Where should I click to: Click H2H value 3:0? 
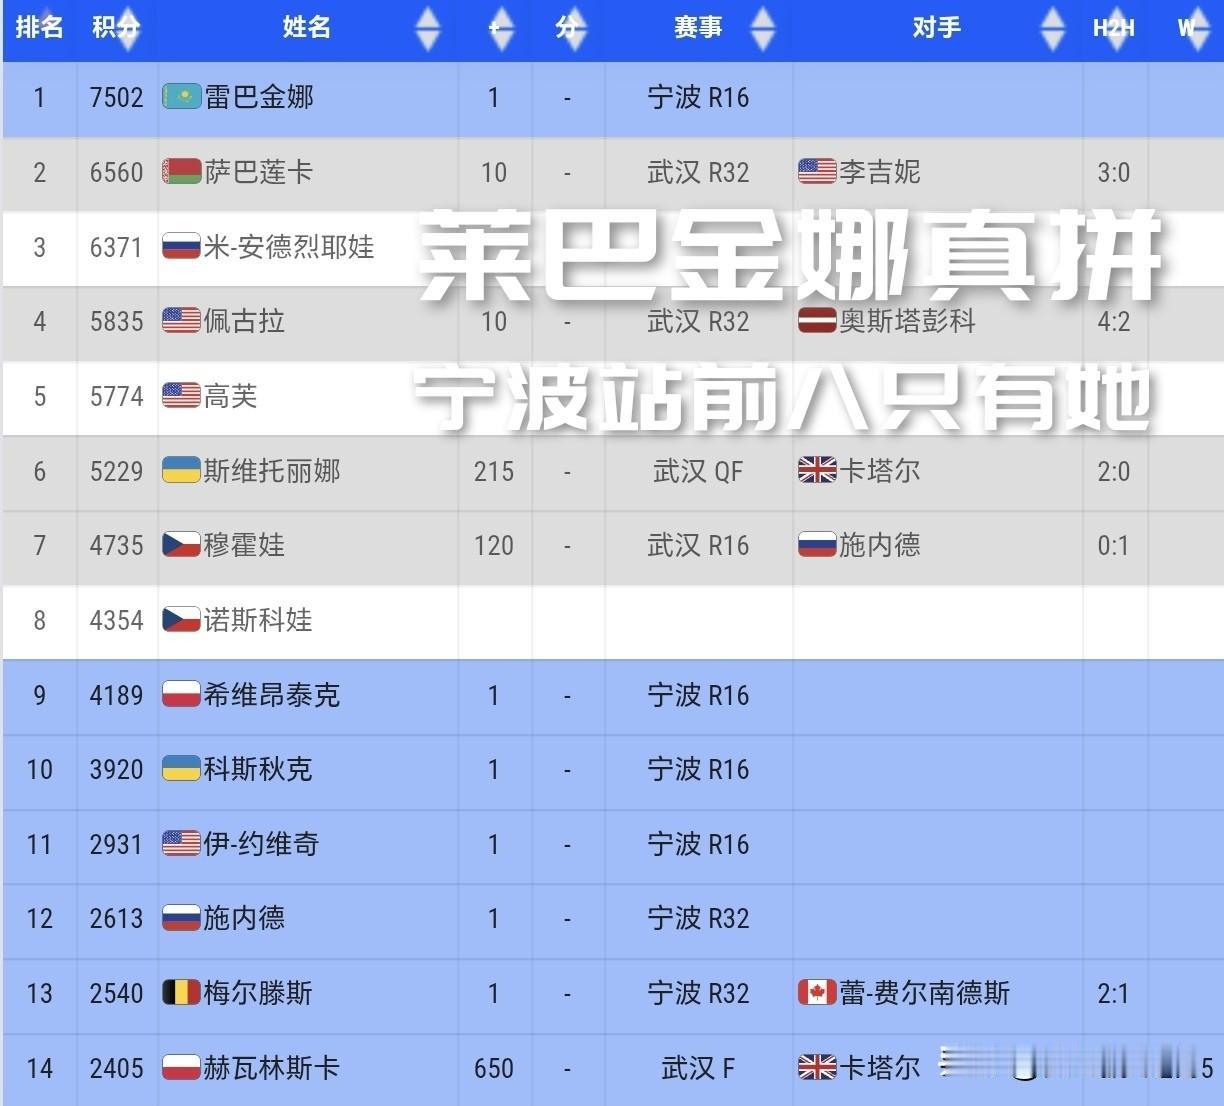coord(1114,172)
